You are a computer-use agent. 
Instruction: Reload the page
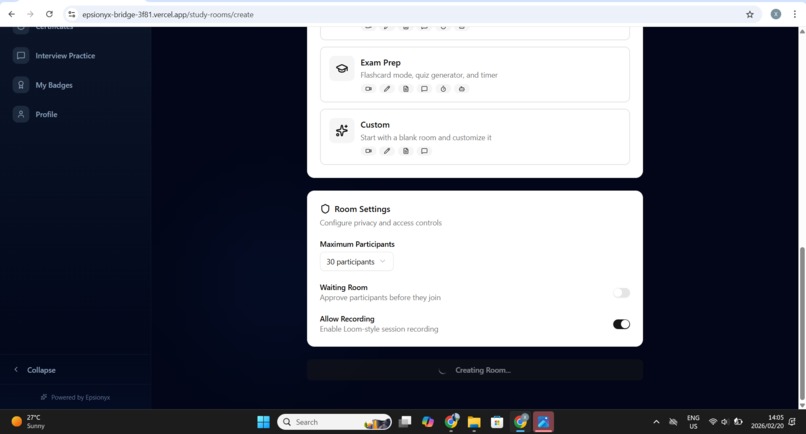pyautogui.click(x=49, y=14)
